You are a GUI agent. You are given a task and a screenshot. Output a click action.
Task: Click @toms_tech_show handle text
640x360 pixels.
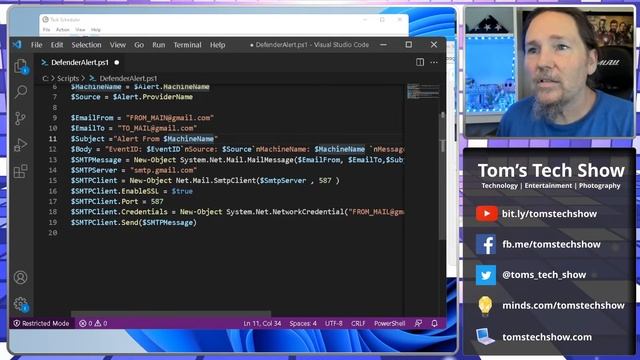tap(544, 275)
